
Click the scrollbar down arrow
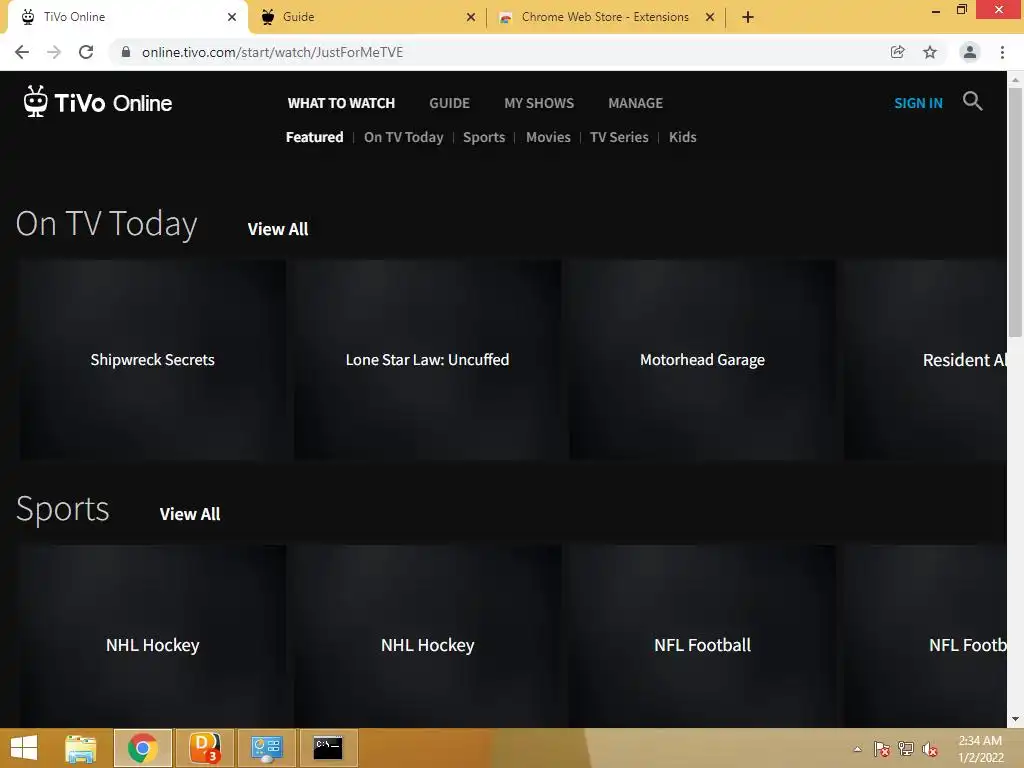point(1015,720)
